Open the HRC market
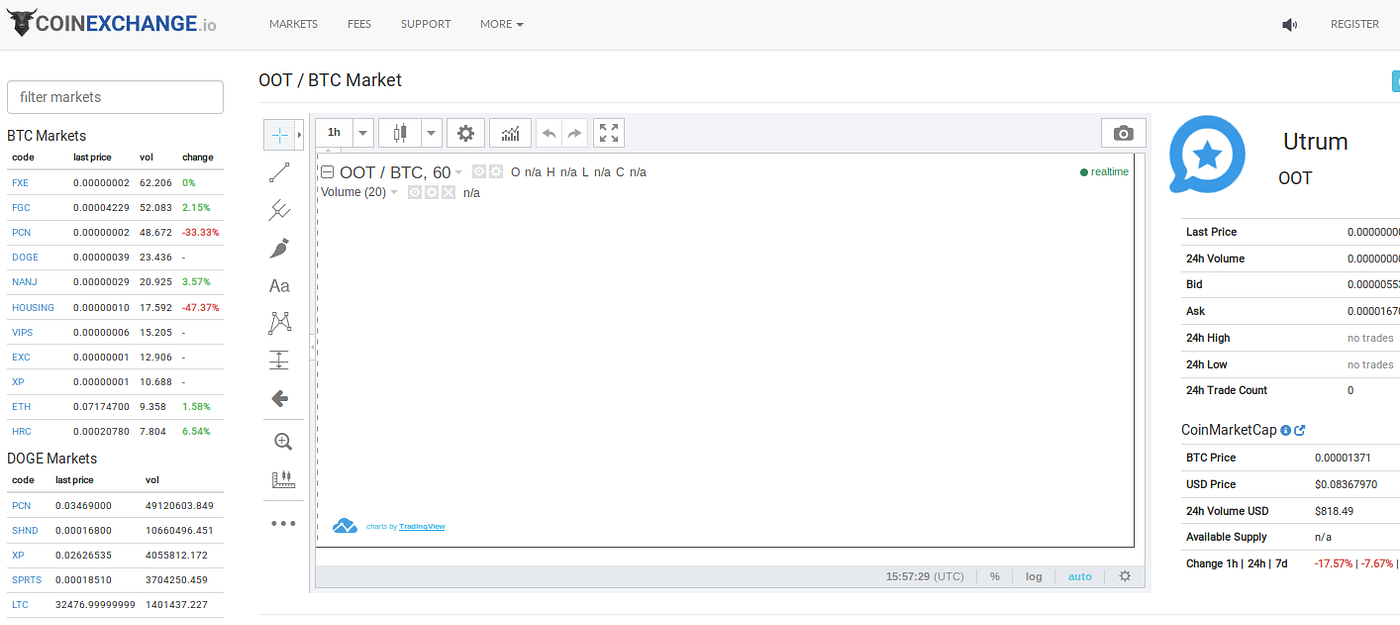This screenshot has width=1400, height=625. click(21, 431)
